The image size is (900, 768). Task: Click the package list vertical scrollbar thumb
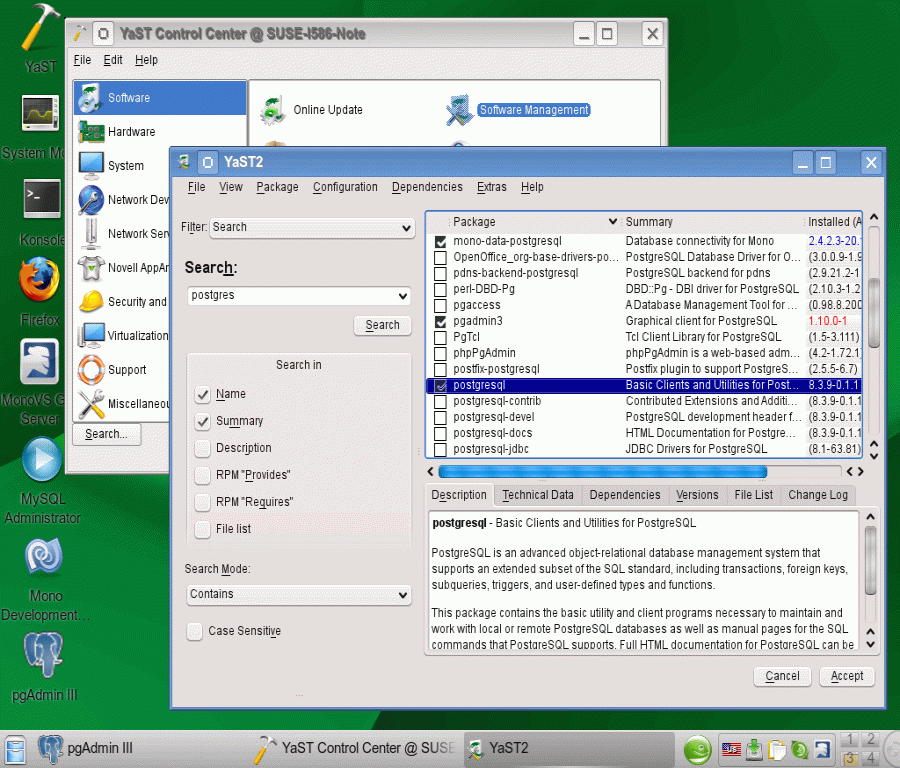point(874,313)
